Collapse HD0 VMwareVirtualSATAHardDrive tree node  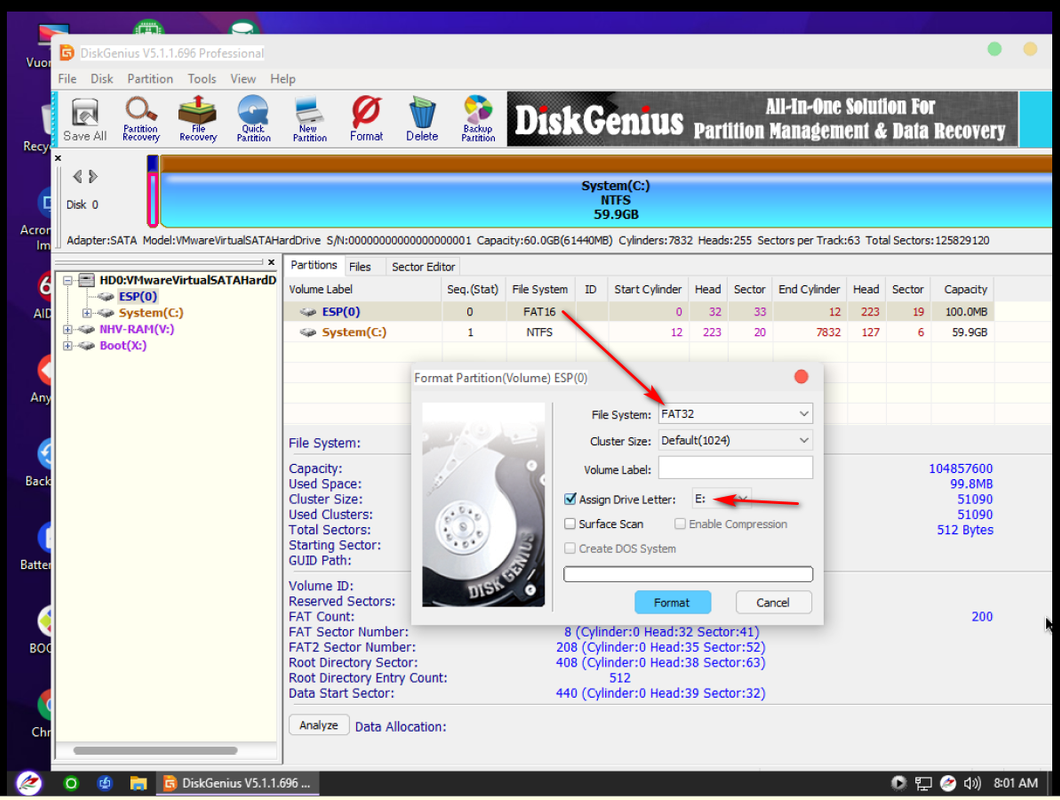point(68,280)
